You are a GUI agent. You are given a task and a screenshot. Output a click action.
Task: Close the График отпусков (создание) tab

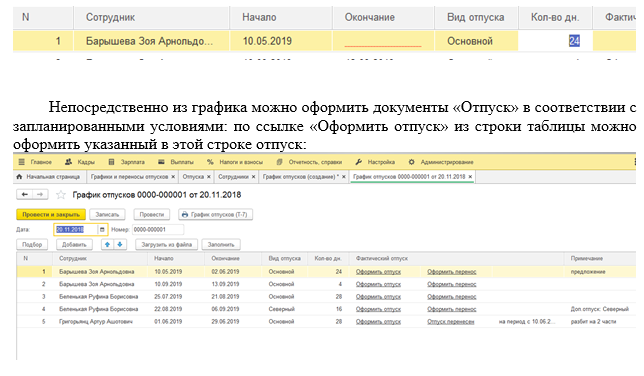[344, 177]
